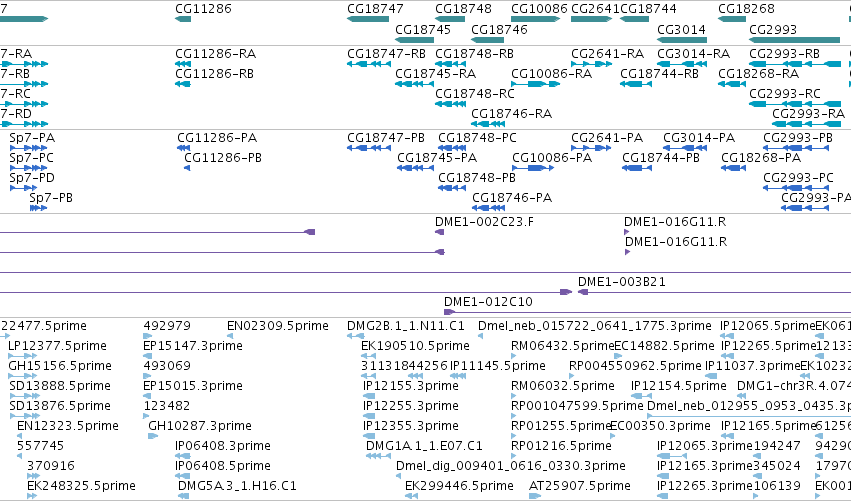Click transcript CG10086-RA
Screen dimensions: 851x501
551,73
